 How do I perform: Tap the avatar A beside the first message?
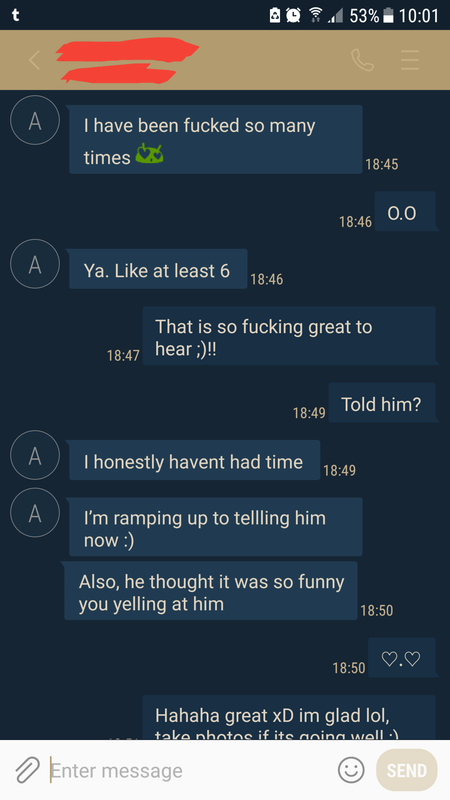[x=35, y=120]
